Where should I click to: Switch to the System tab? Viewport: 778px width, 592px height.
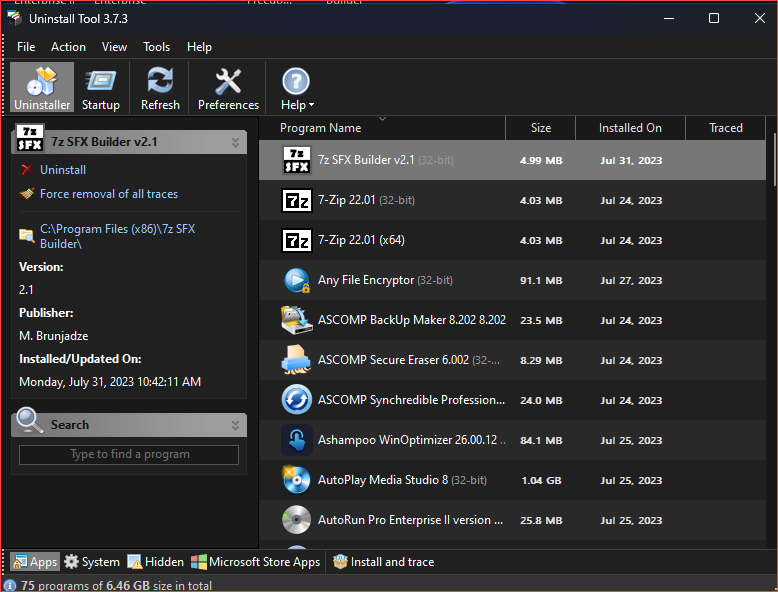tap(92, 562)
